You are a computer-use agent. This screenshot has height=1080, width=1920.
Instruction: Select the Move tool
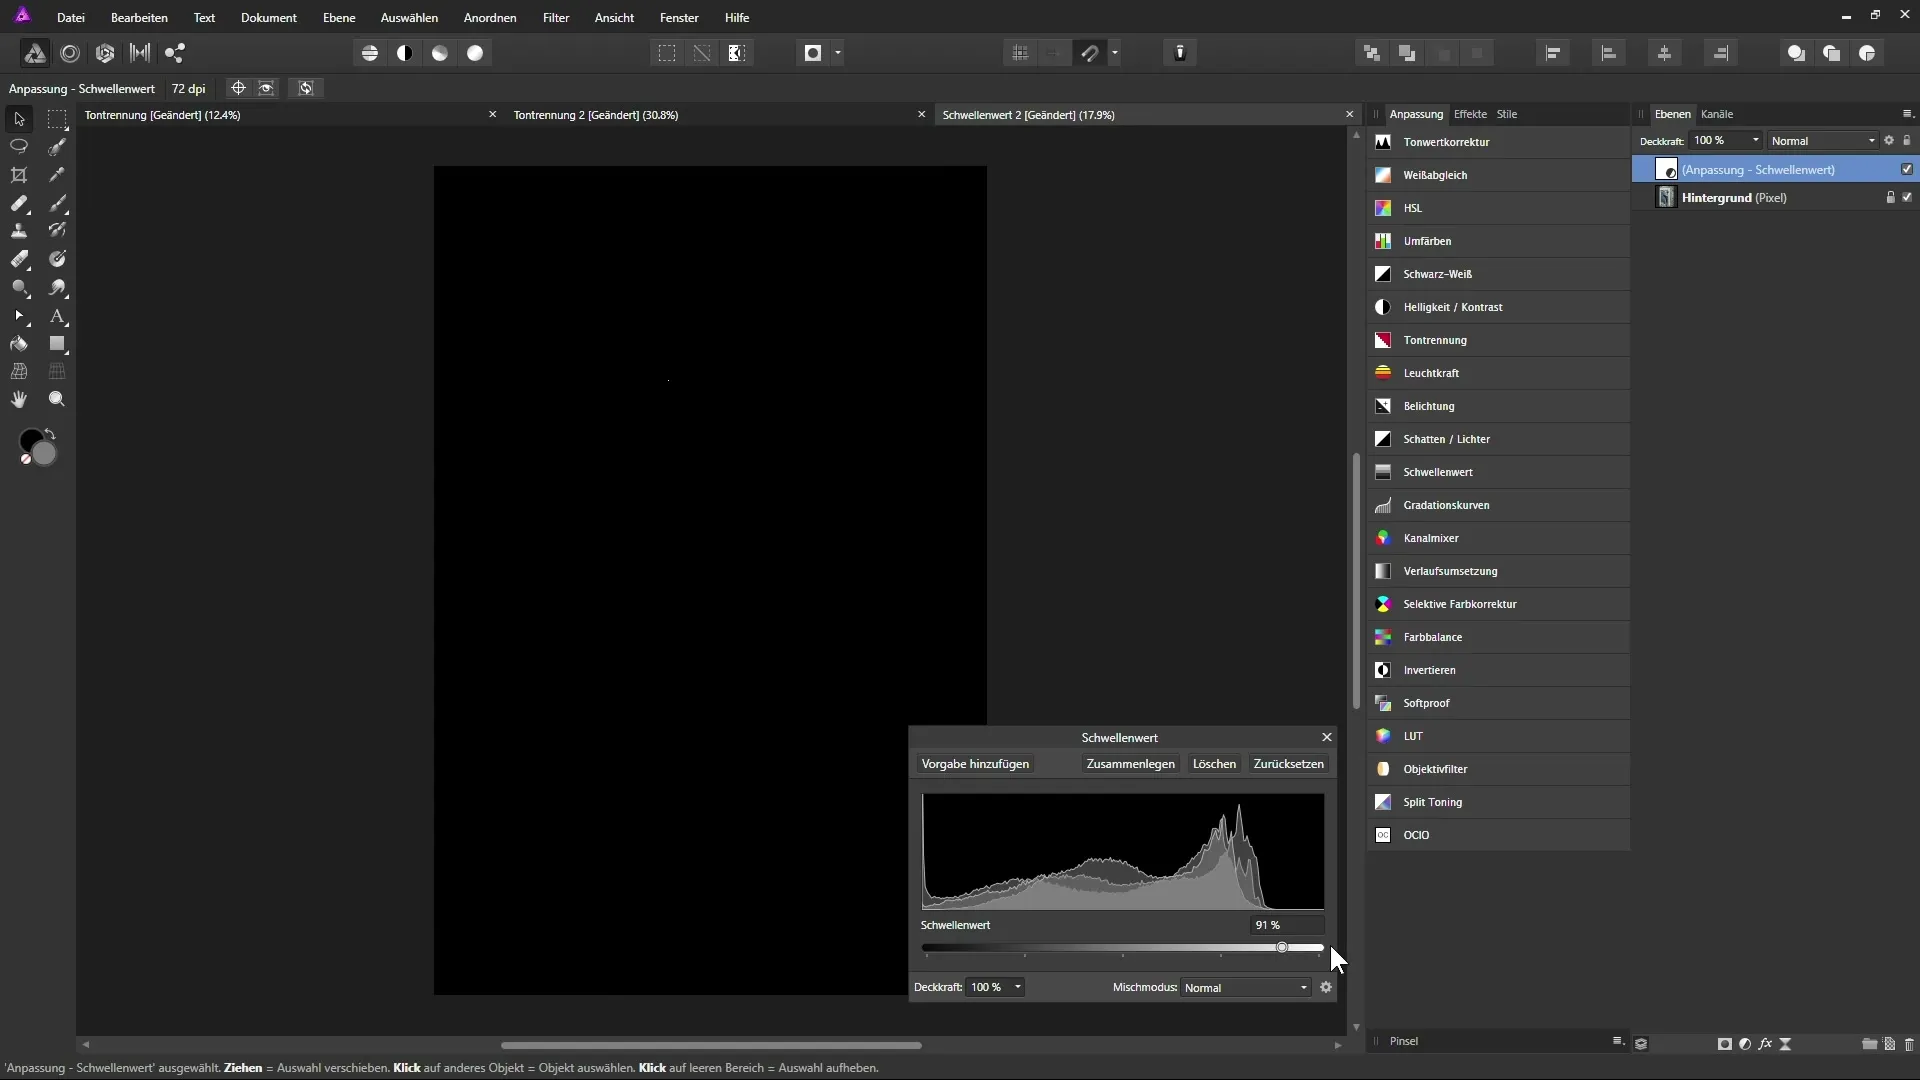[x=19, y=119]
